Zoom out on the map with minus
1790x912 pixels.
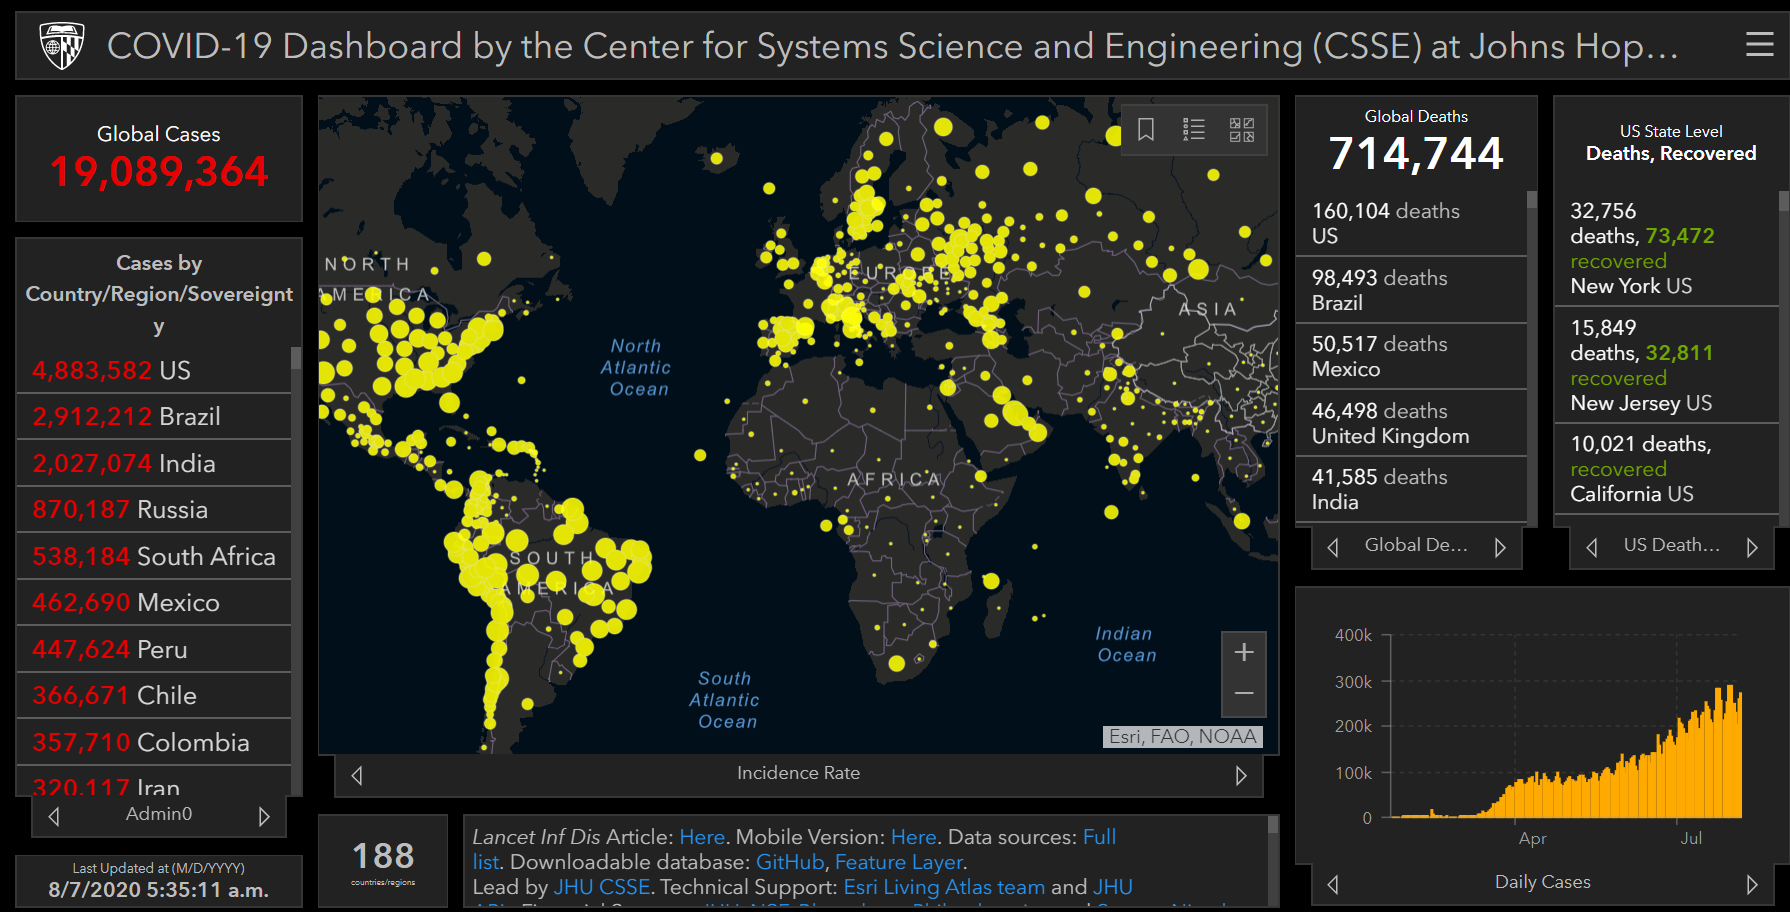(1244, 694)
